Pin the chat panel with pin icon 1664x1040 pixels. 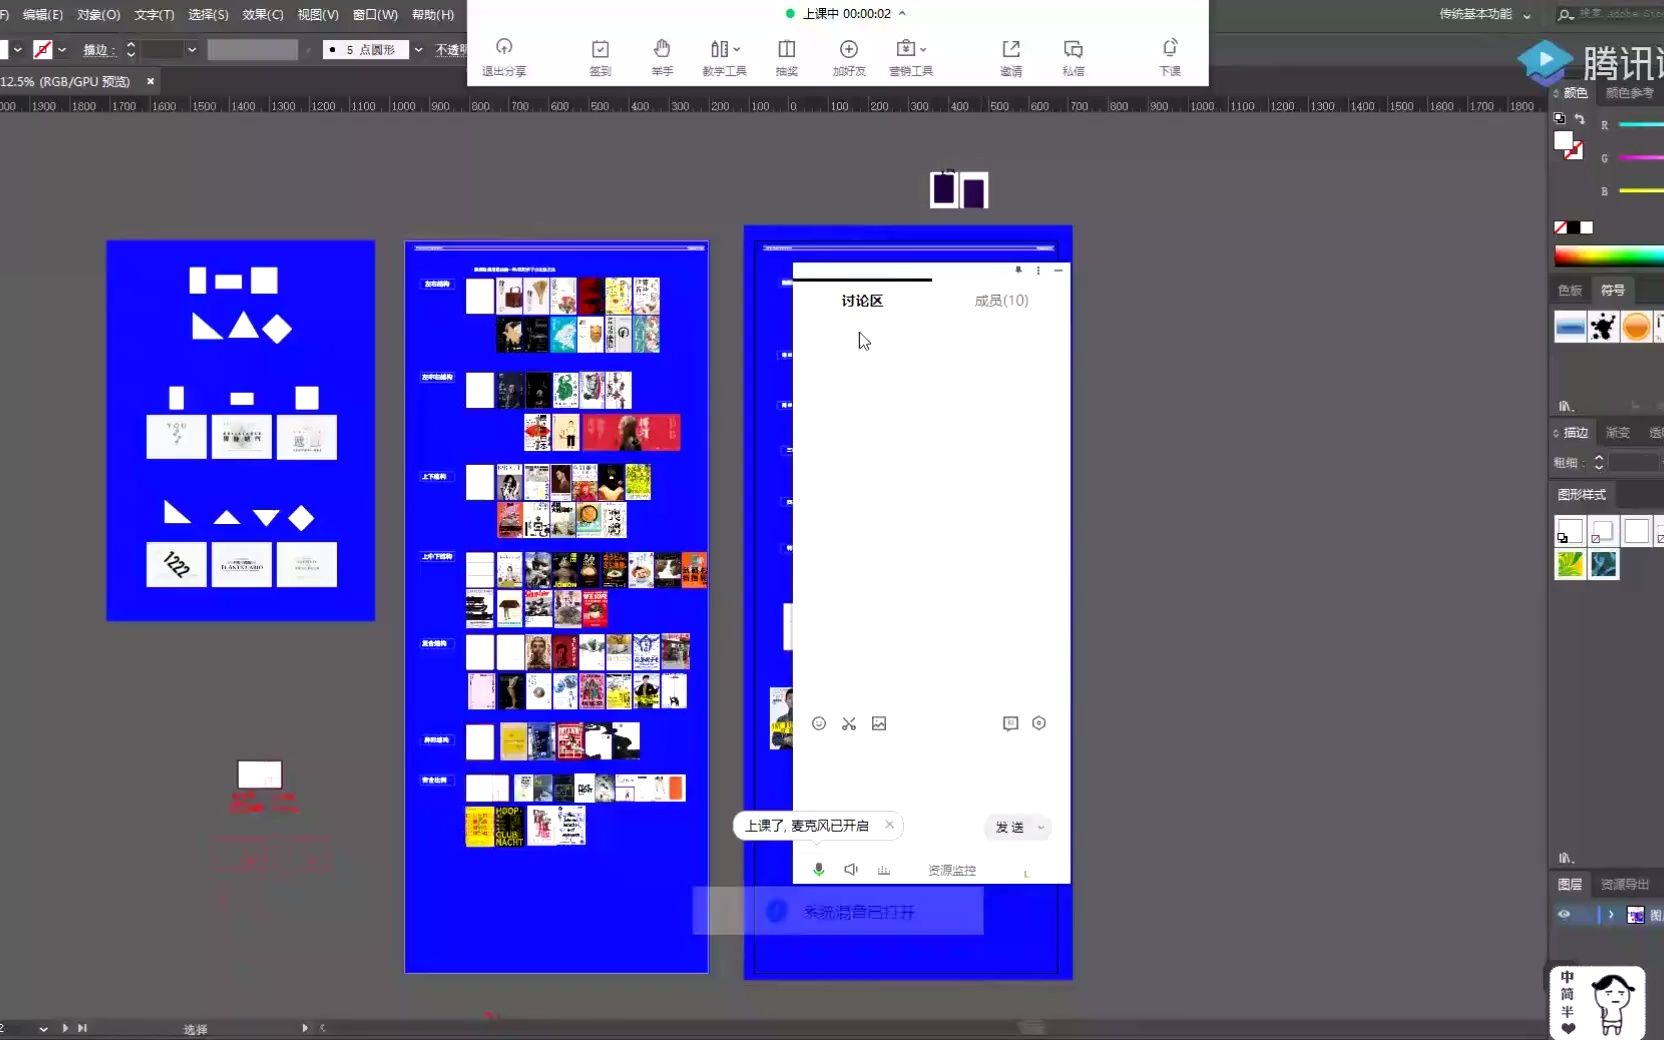pyautogui.click(x=1018, y=270)
